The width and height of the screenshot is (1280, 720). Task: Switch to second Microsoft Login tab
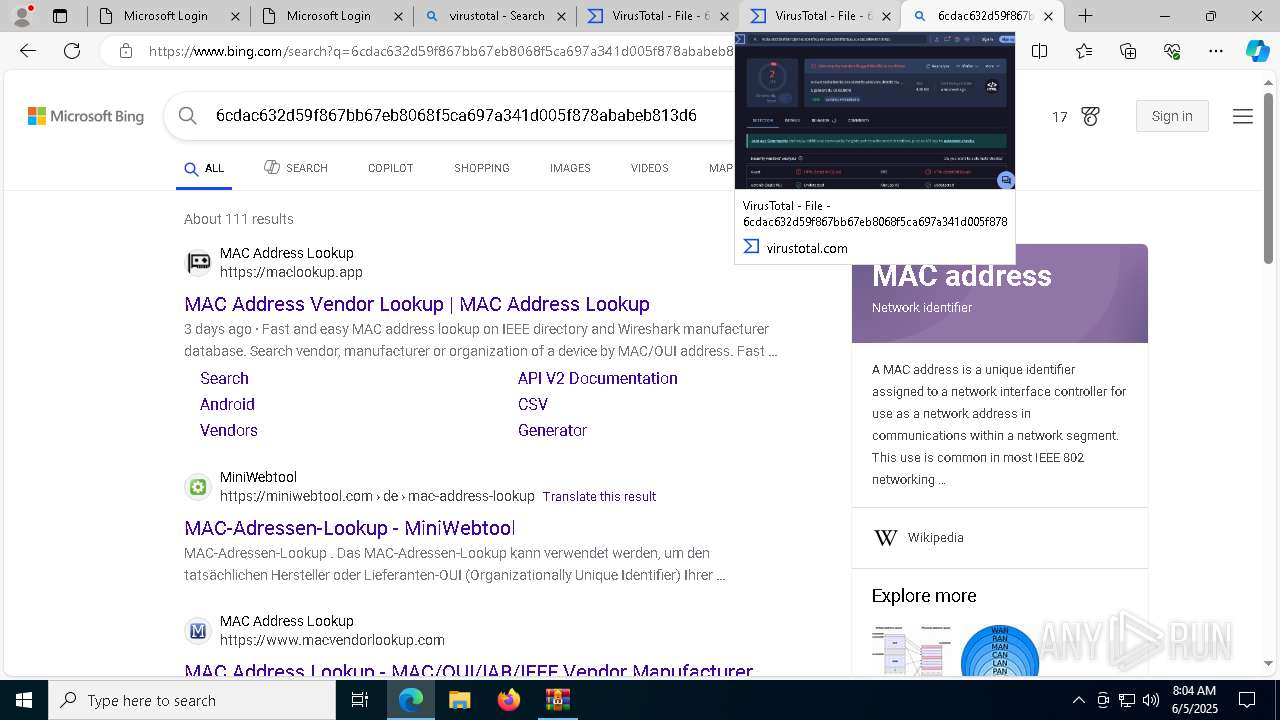pos(331,16)
